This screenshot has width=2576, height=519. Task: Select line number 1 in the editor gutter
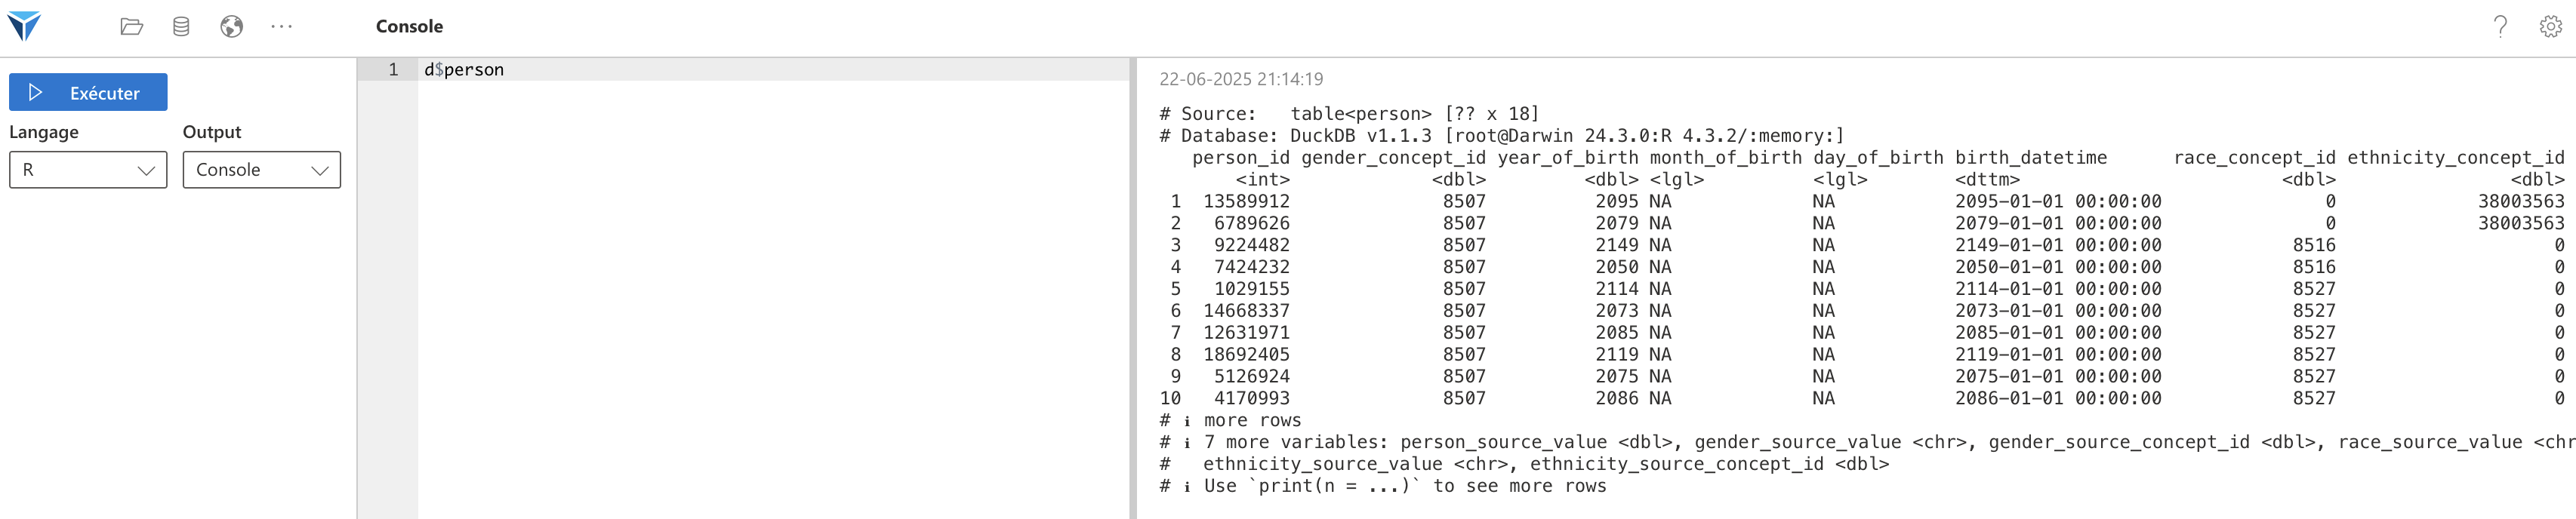click(x=393, y=70)
